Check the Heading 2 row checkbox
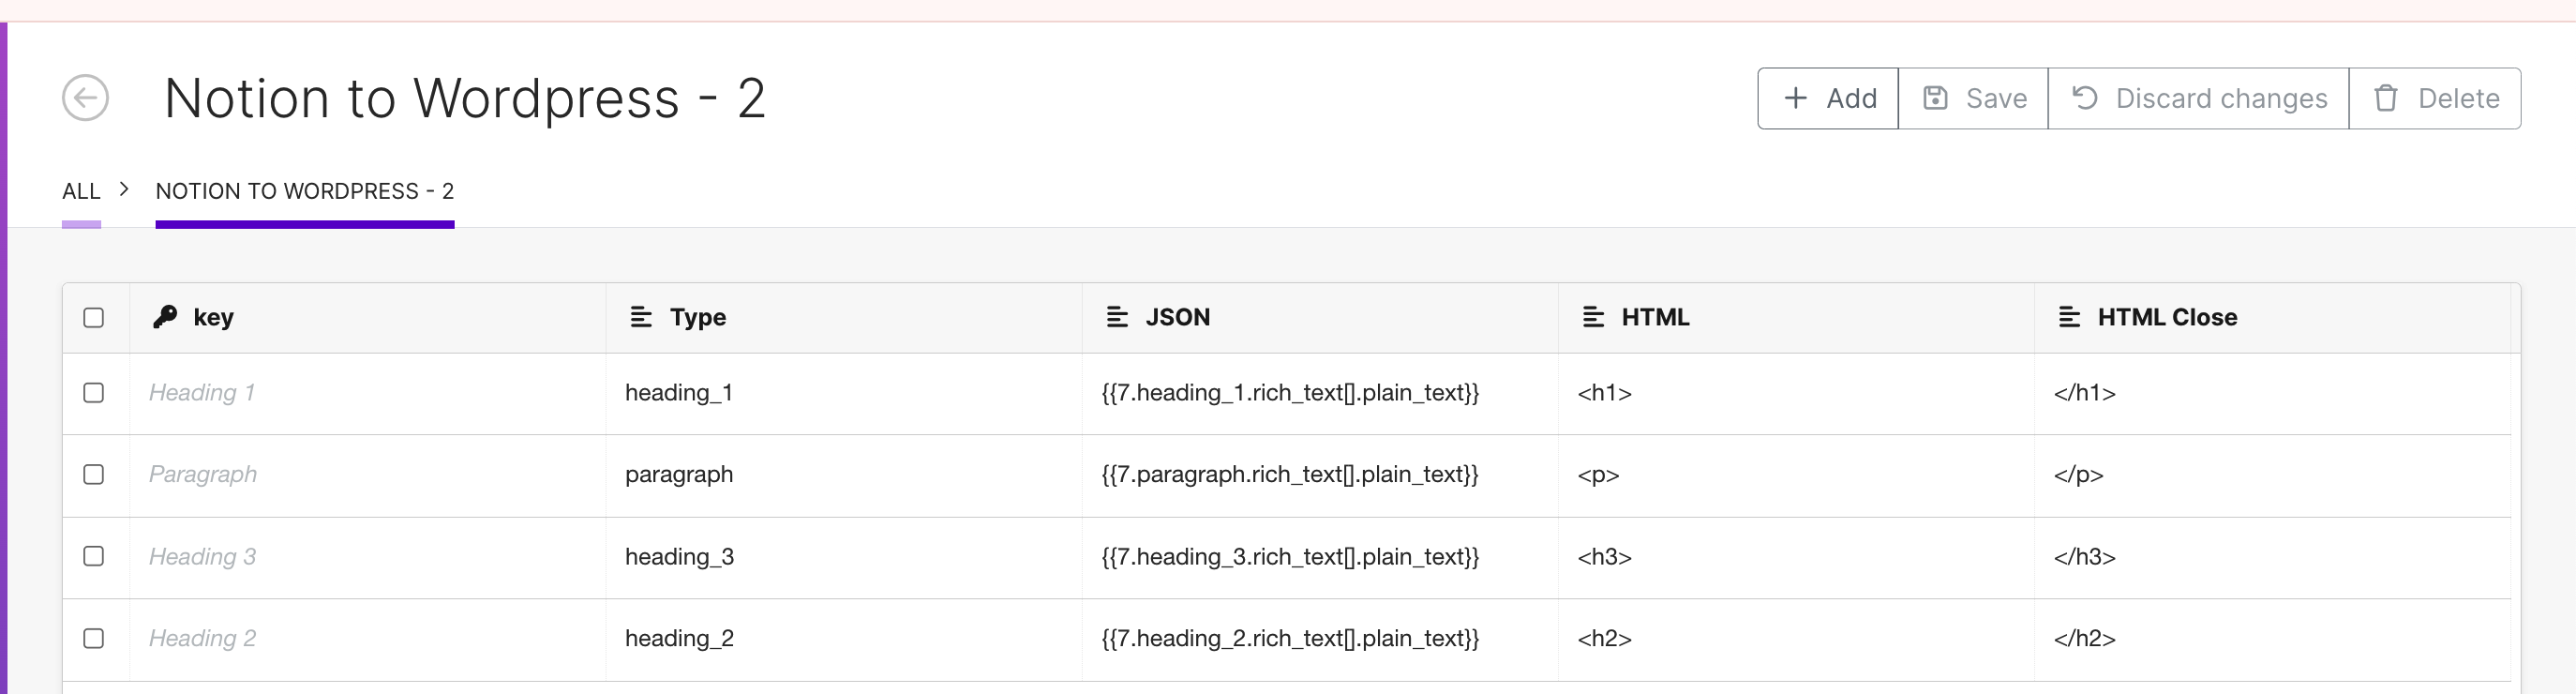 (94, 638)
